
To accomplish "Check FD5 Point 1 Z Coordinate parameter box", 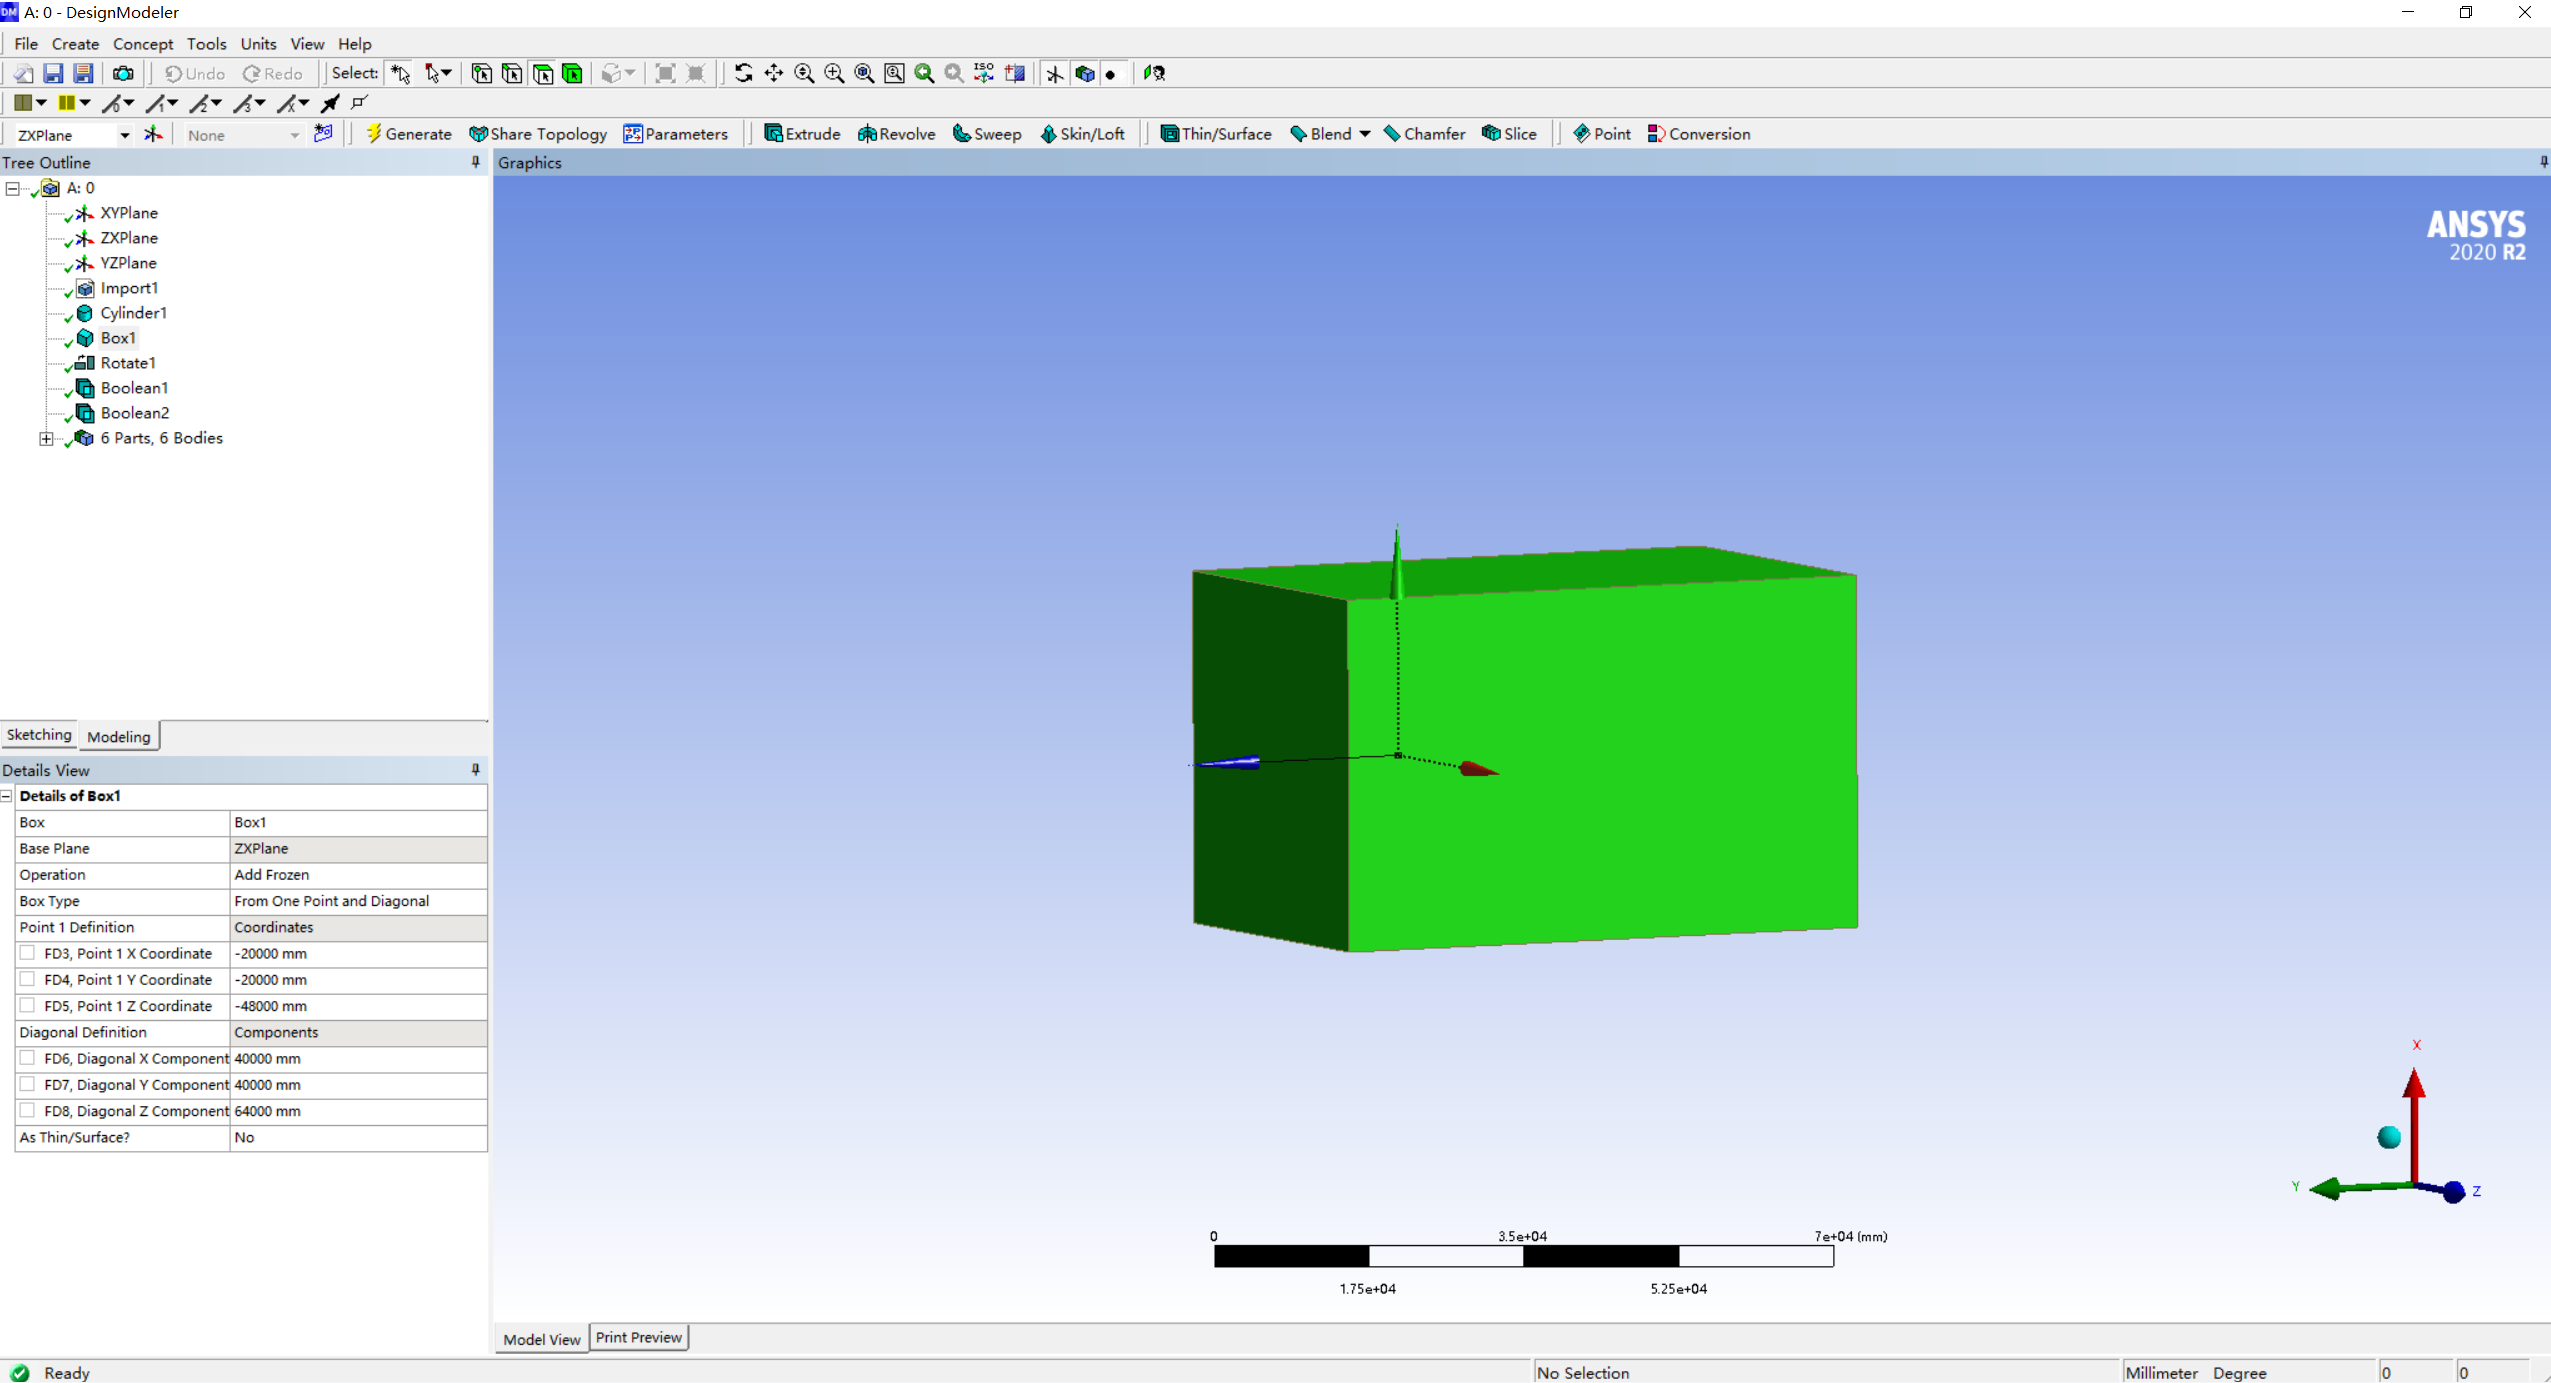I will (28, 1005).
